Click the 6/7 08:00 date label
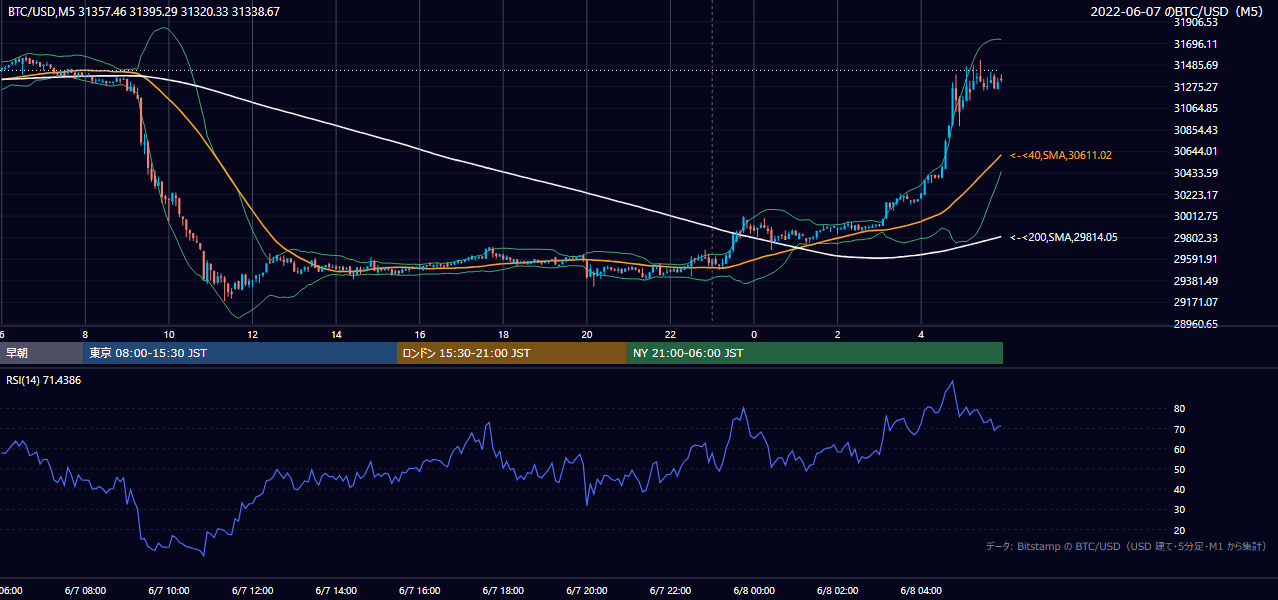Image resolution: width=1278 pixels, height=600 pixels. click(86, 590)
